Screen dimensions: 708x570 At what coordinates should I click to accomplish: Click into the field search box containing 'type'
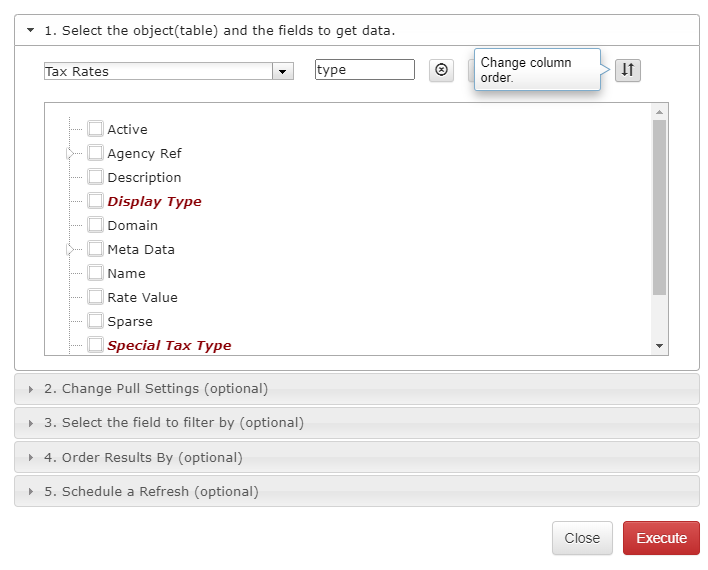click(365, 70)
